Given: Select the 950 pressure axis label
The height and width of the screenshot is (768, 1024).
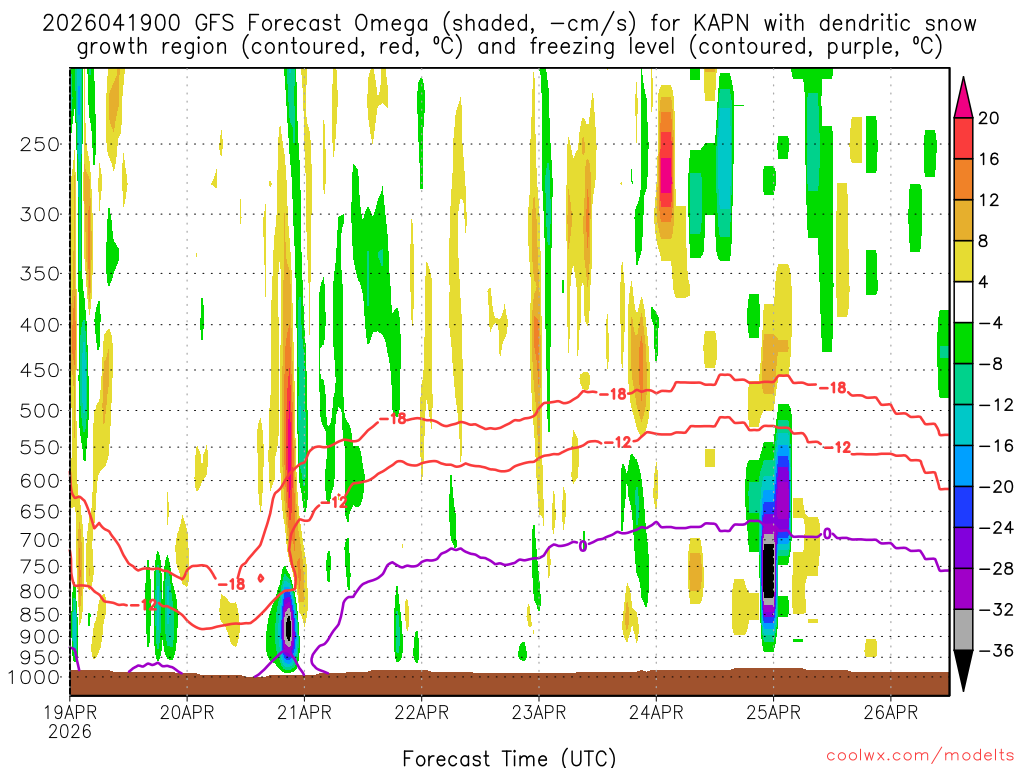Looking at the screenshot, I should [x=40, y=657].
